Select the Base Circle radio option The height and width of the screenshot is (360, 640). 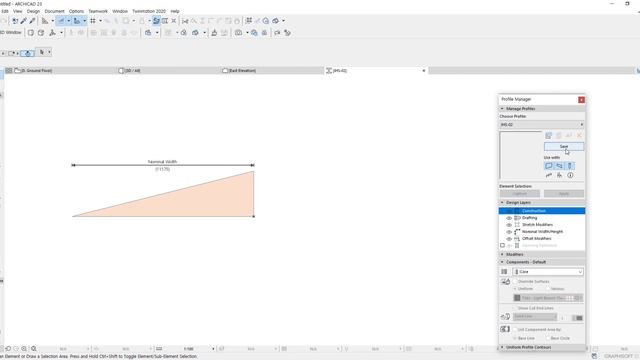(x=548, y=338)
